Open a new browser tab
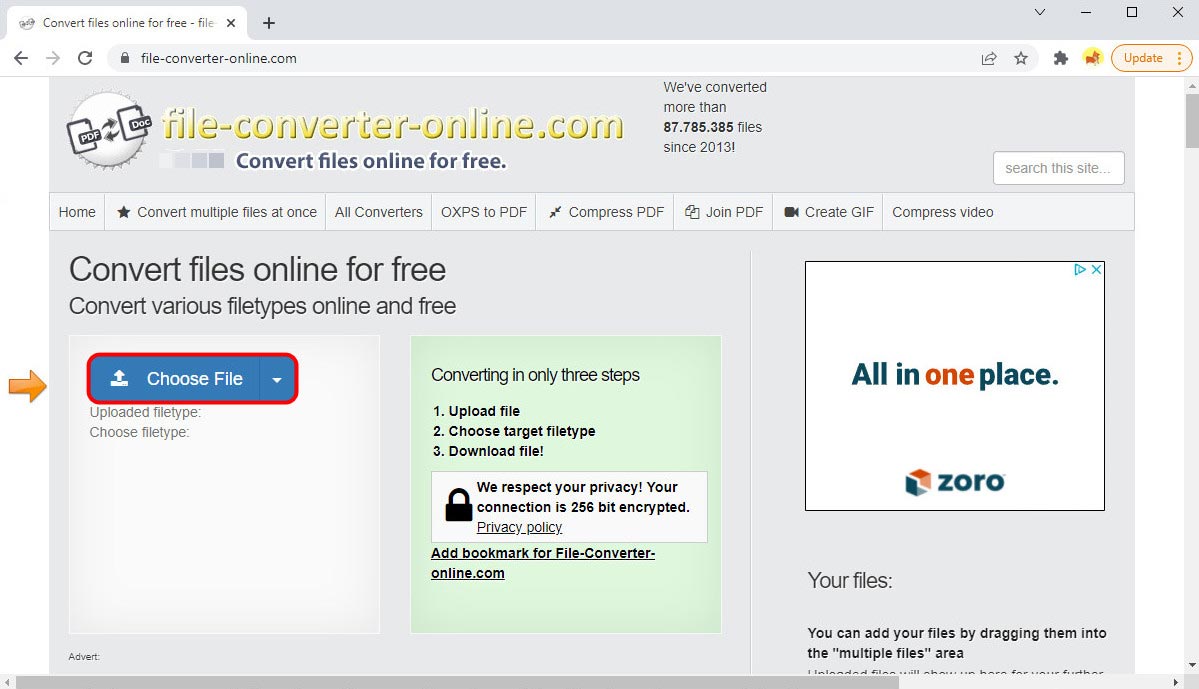Viewport: 1199px width, 689px height. pyautogui.click(x=268, y=23)
